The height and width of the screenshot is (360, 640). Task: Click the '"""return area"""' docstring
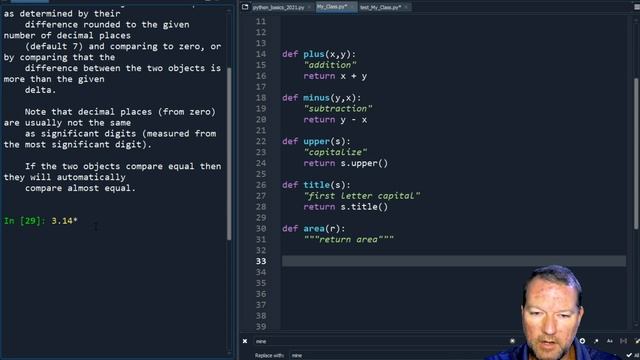pos(349,240)
